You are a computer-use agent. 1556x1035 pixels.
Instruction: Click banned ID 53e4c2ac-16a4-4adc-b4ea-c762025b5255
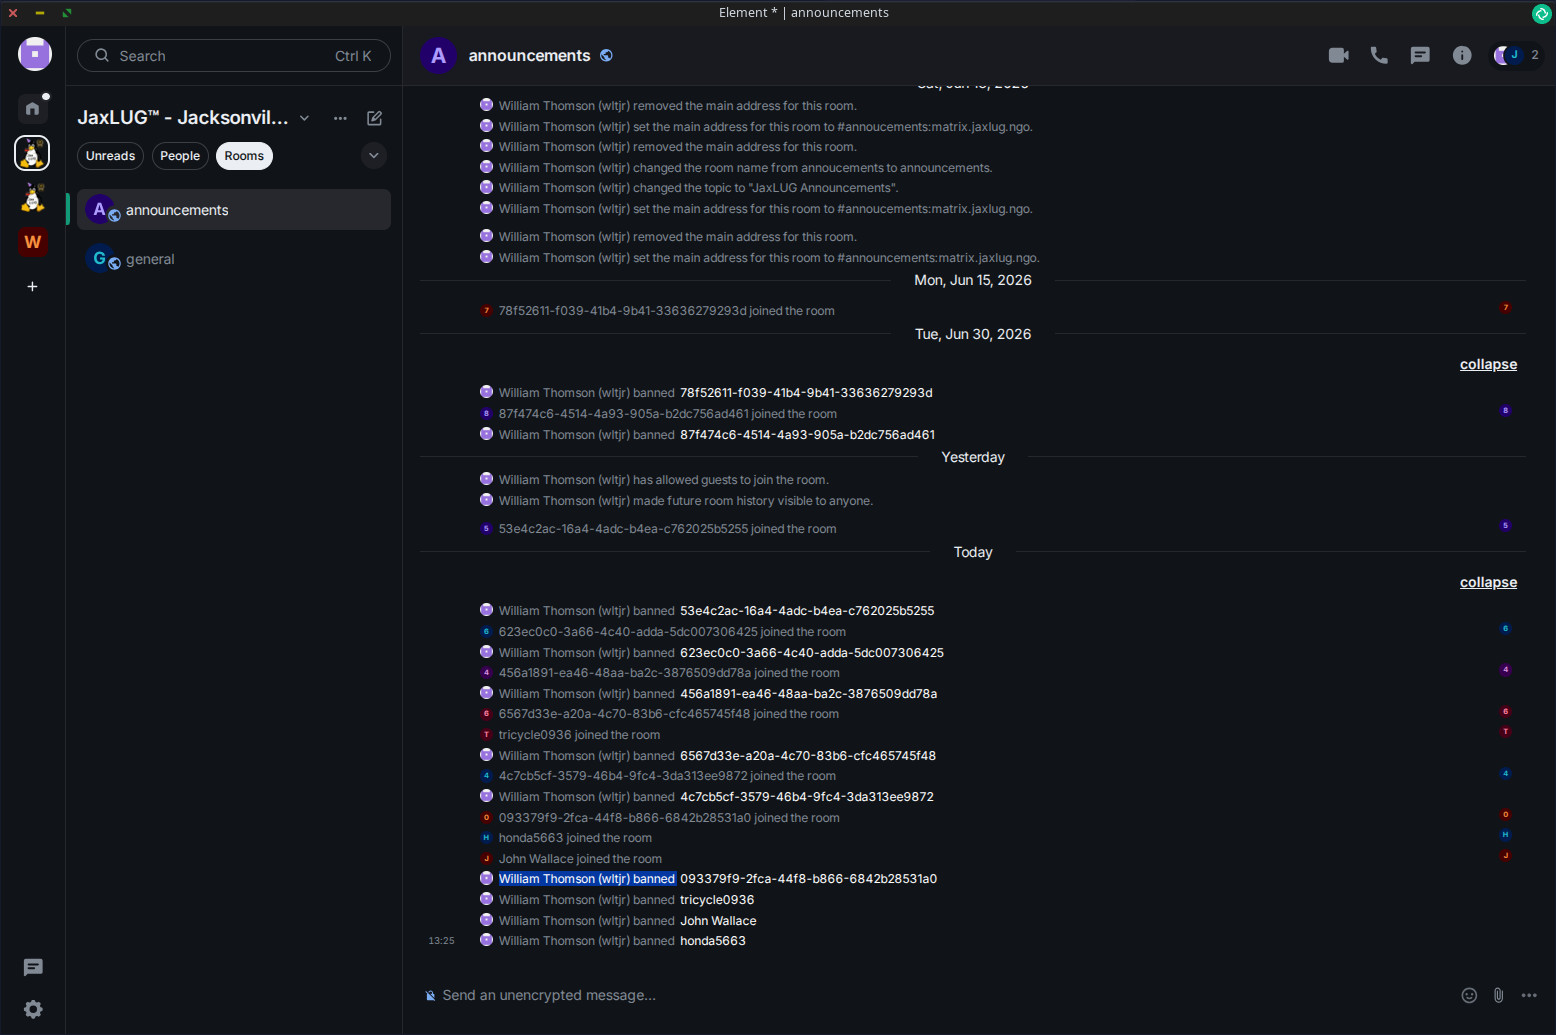(x=807, y=611)
